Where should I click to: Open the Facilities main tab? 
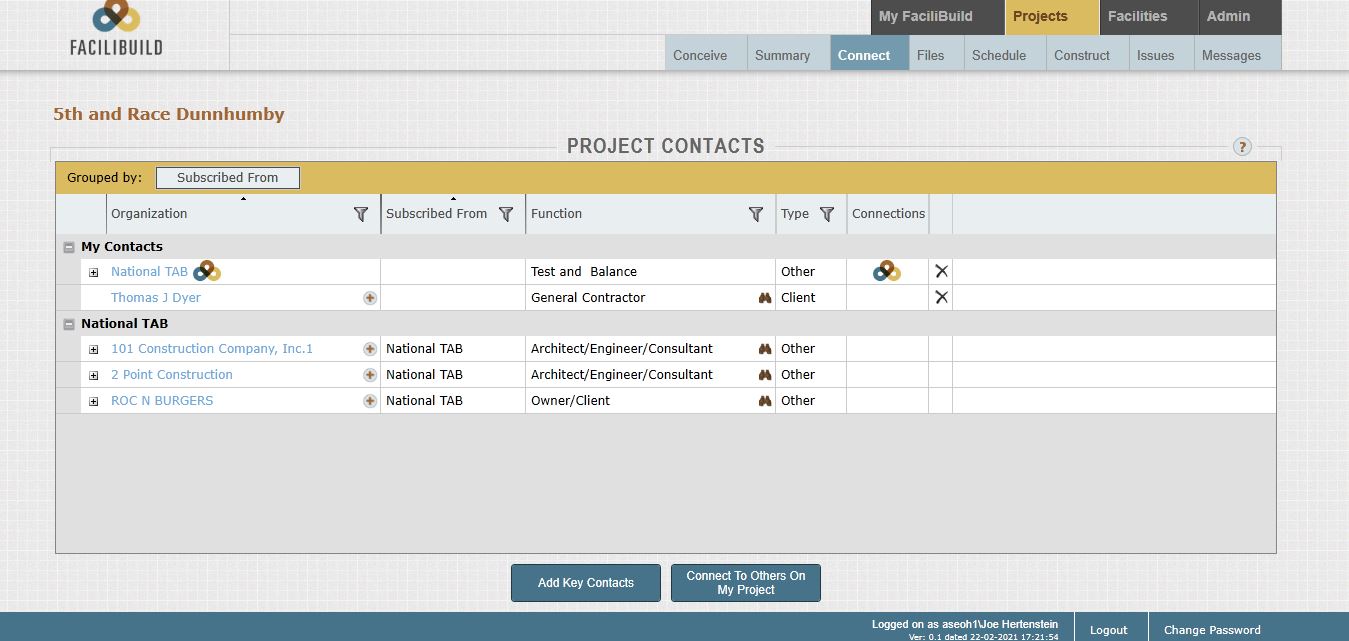[1137, 16]
